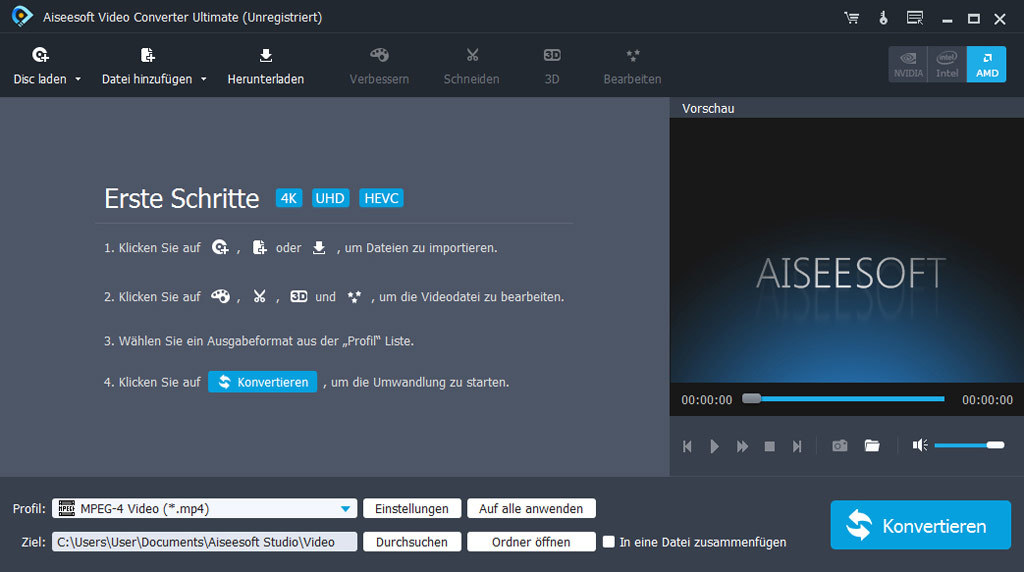Image resolution: width=1024 pixels, height=572 pixels.
Task: Open the Bearbeiten edit tool
Action: (x=632, y=67)
